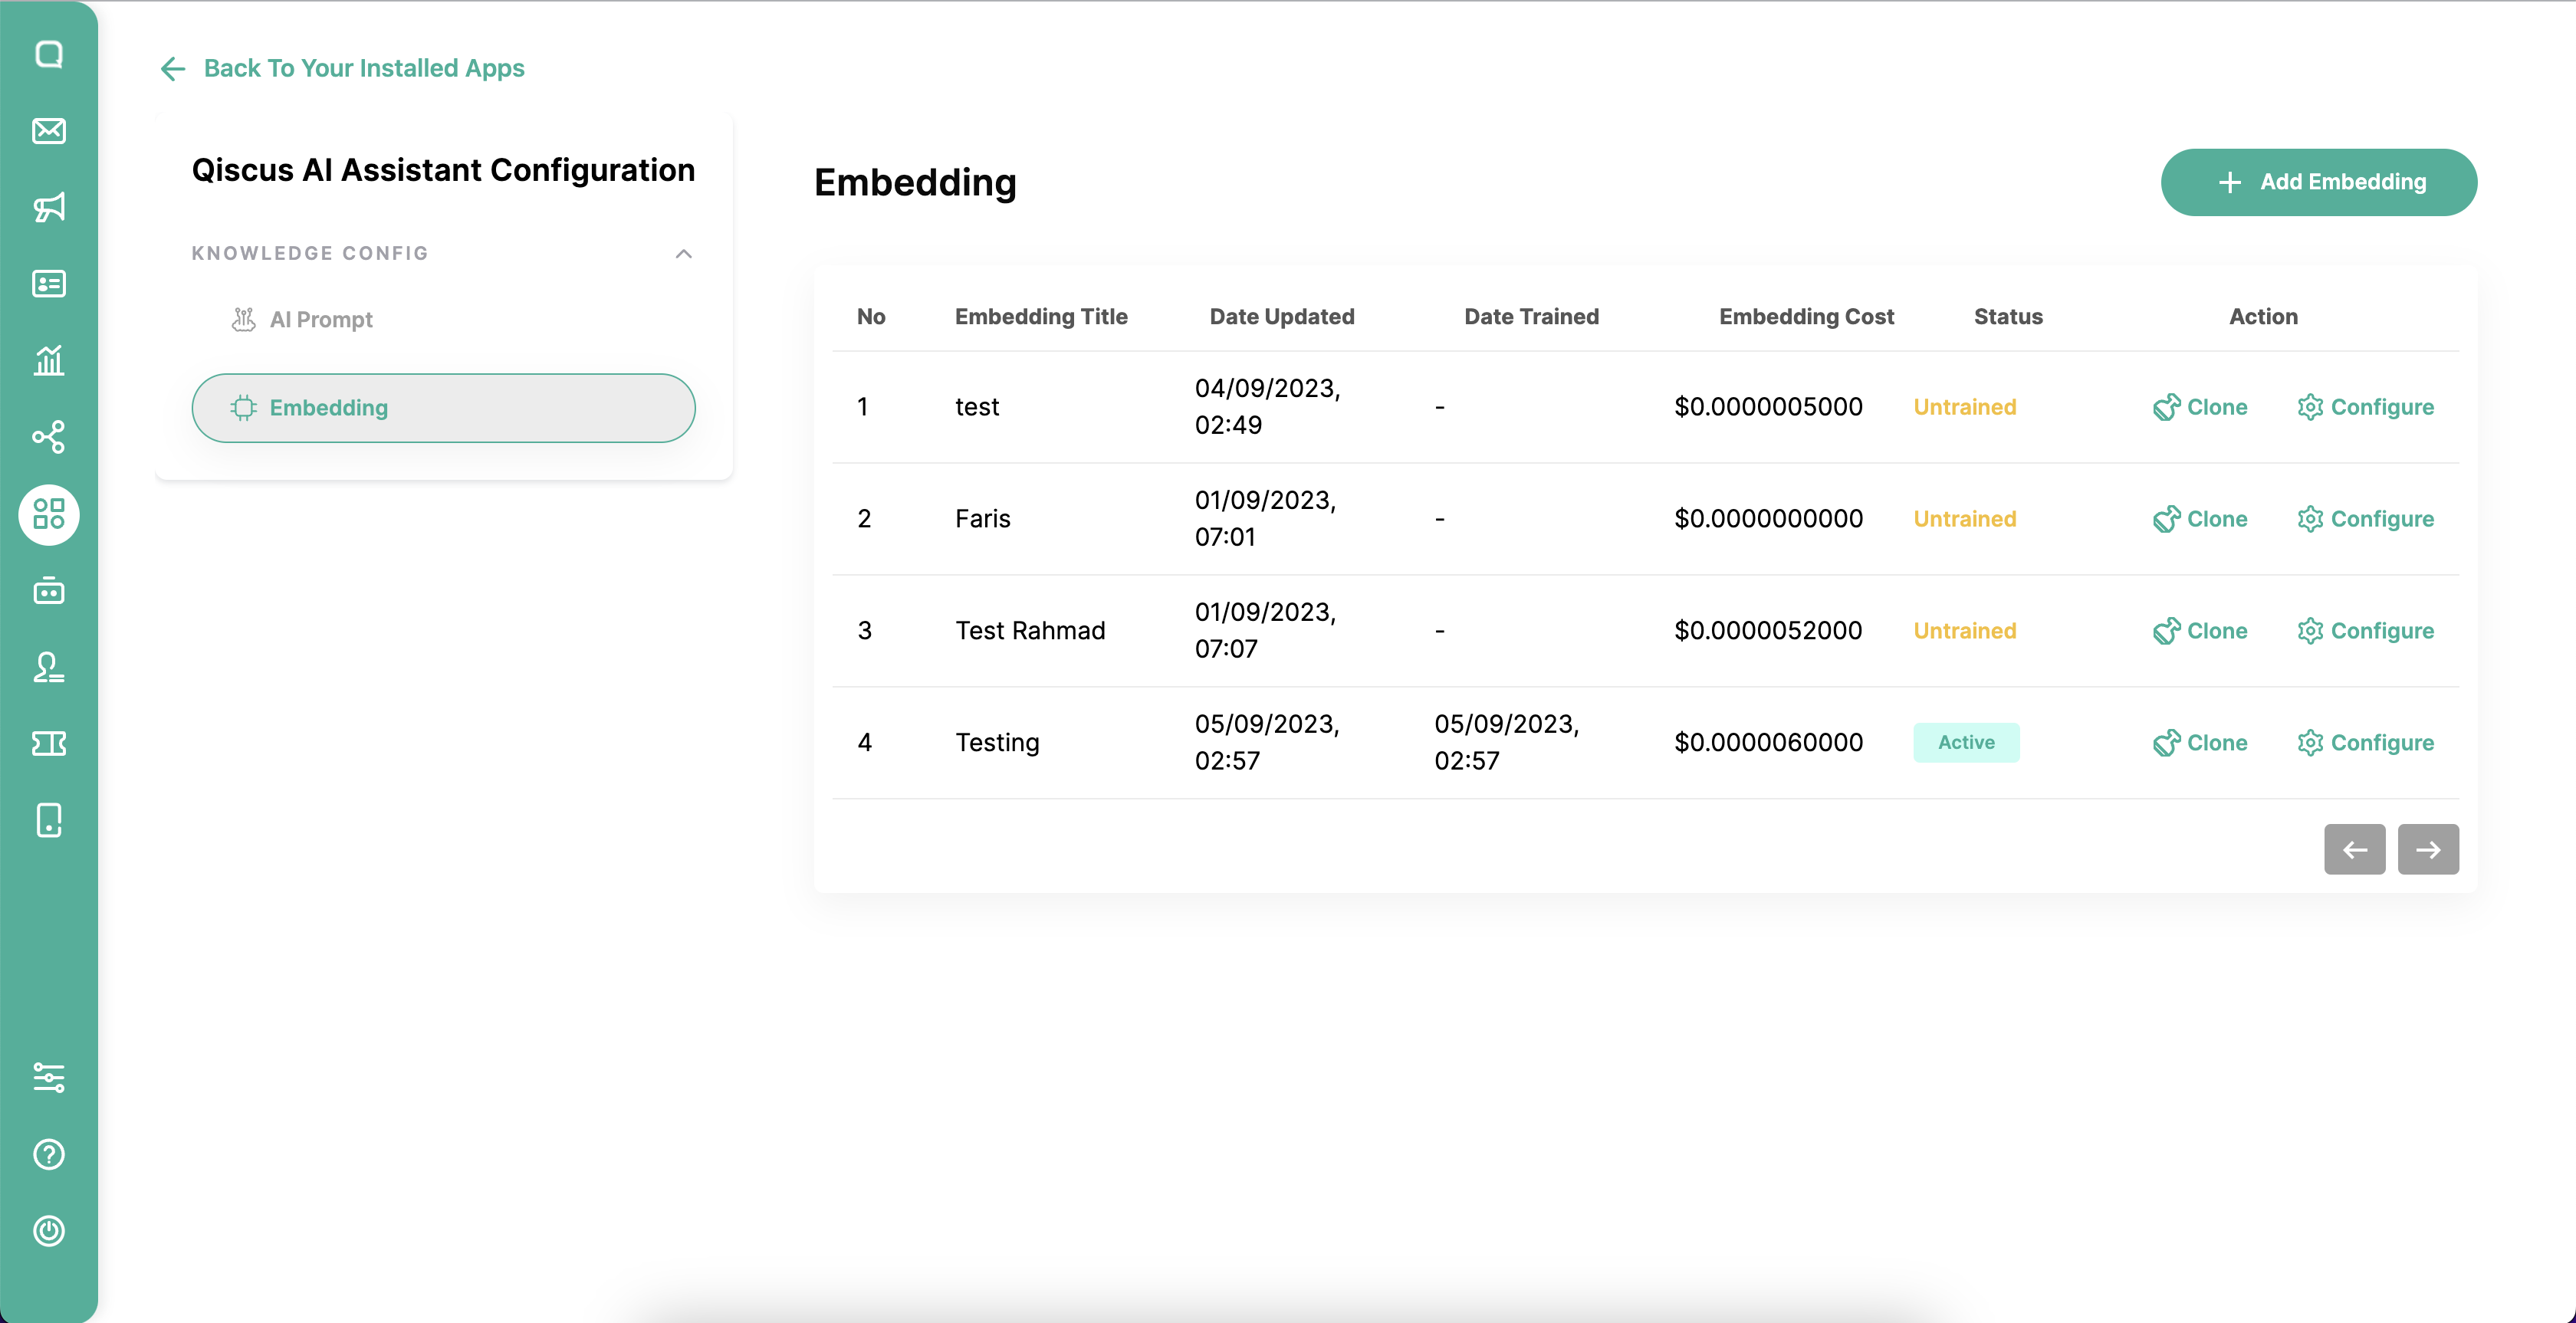Click the logout power icon in sidebar

click(48, 1230)
